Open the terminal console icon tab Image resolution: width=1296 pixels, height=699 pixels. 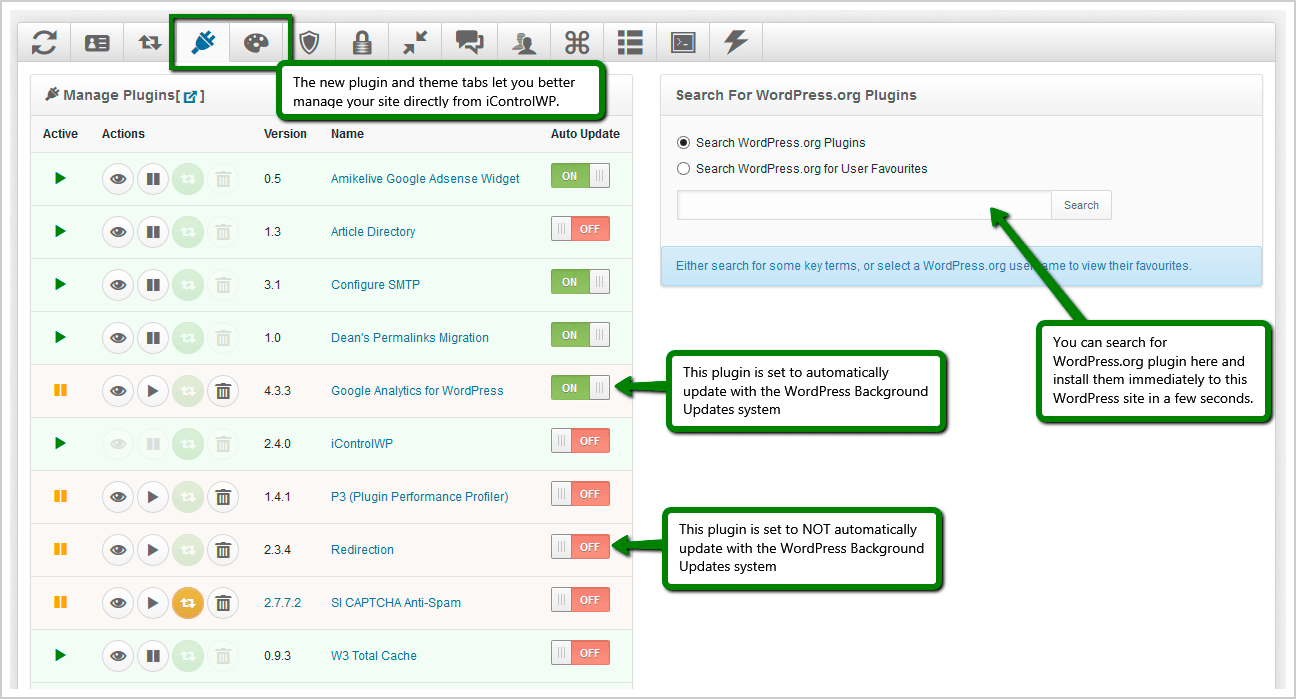(684, 43)
